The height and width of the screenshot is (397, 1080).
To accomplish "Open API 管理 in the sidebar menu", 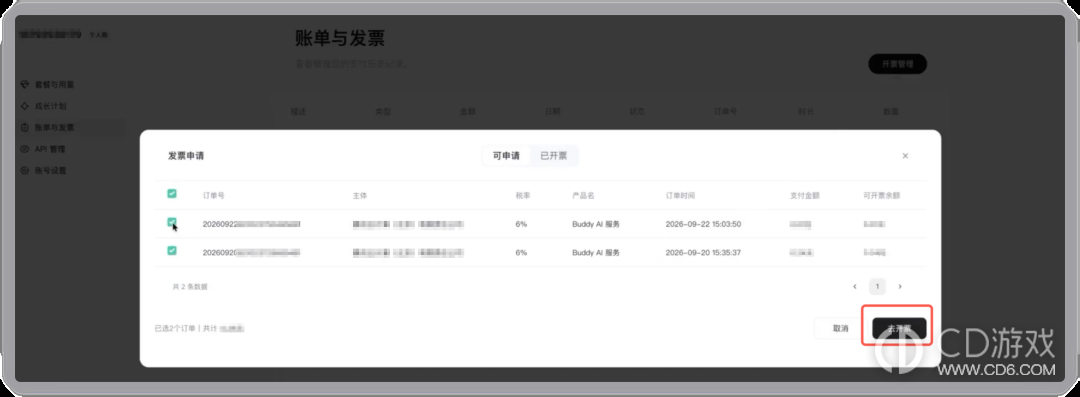I will pyautogui.click(x=50, y=149).
